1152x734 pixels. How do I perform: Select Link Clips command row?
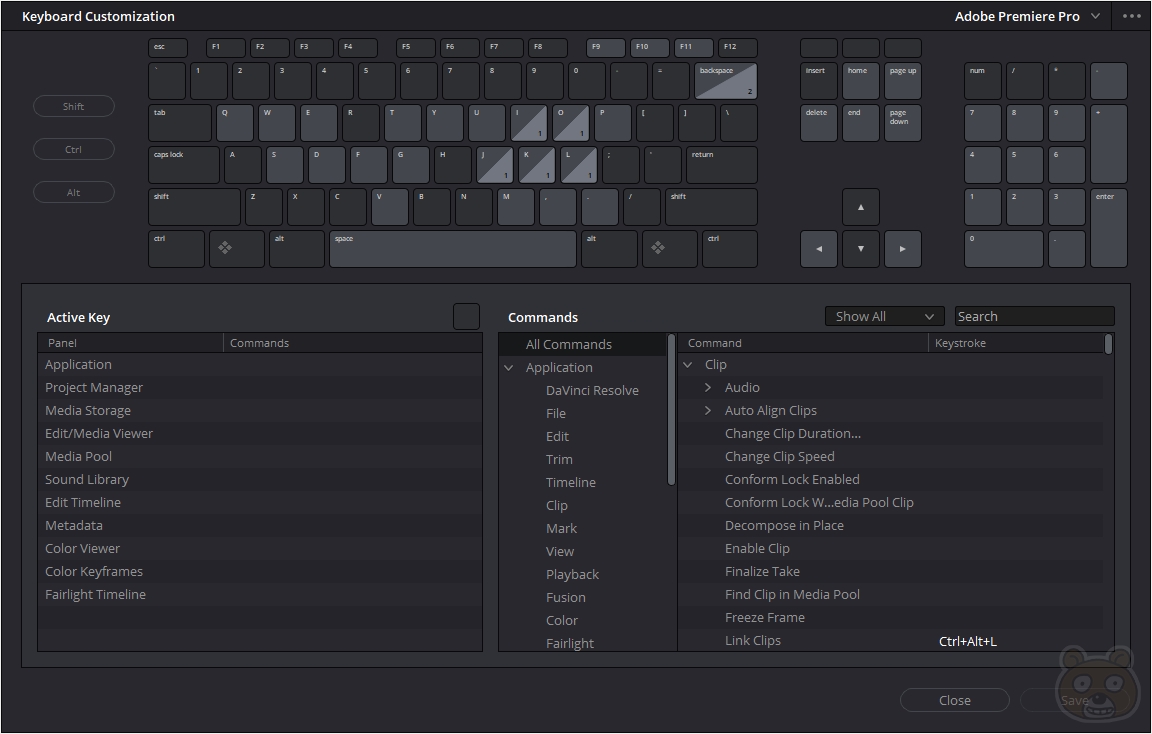tap(890, 641)
